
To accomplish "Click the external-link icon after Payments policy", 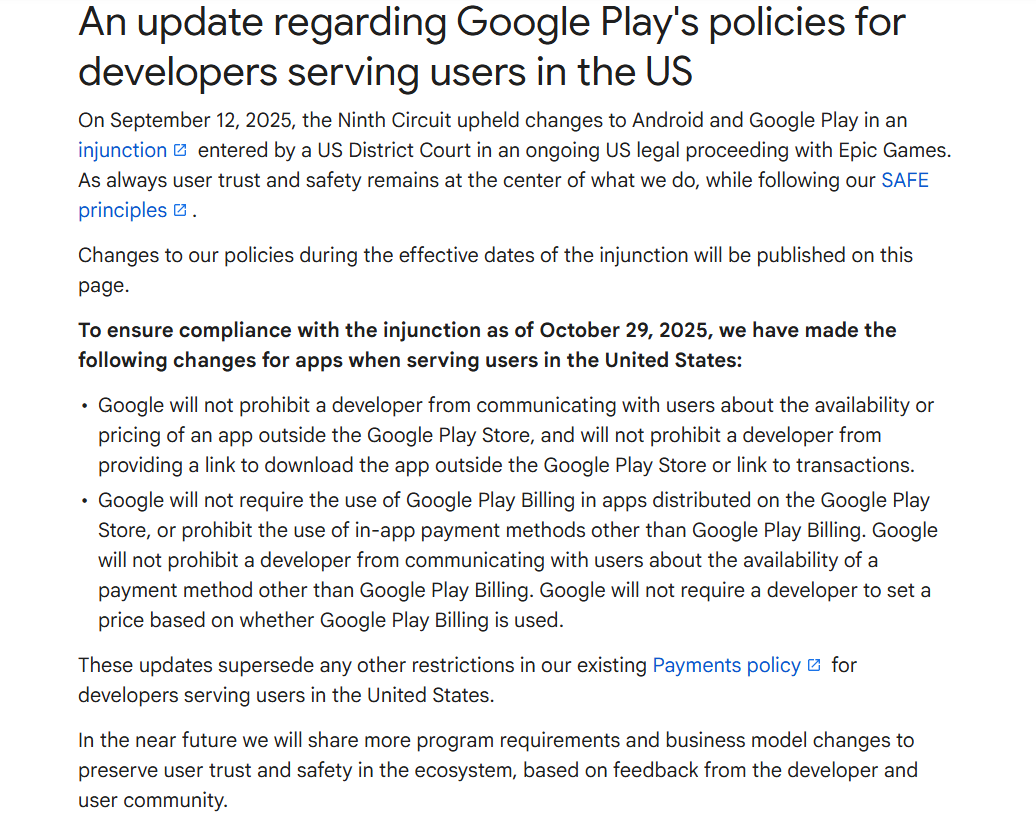I will tap(814, 665).
